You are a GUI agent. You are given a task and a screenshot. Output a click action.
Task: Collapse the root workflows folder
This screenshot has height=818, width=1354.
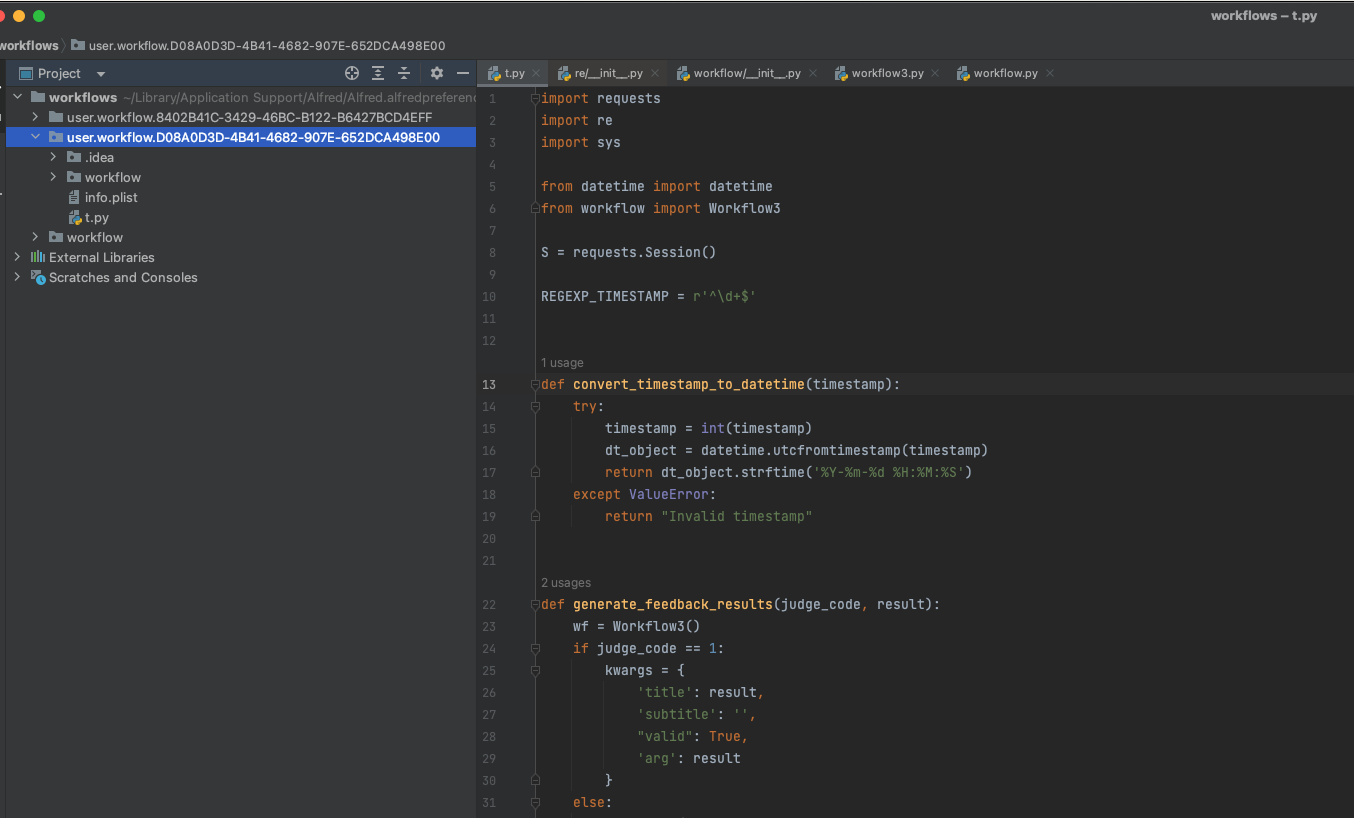[x=17, y=97]
